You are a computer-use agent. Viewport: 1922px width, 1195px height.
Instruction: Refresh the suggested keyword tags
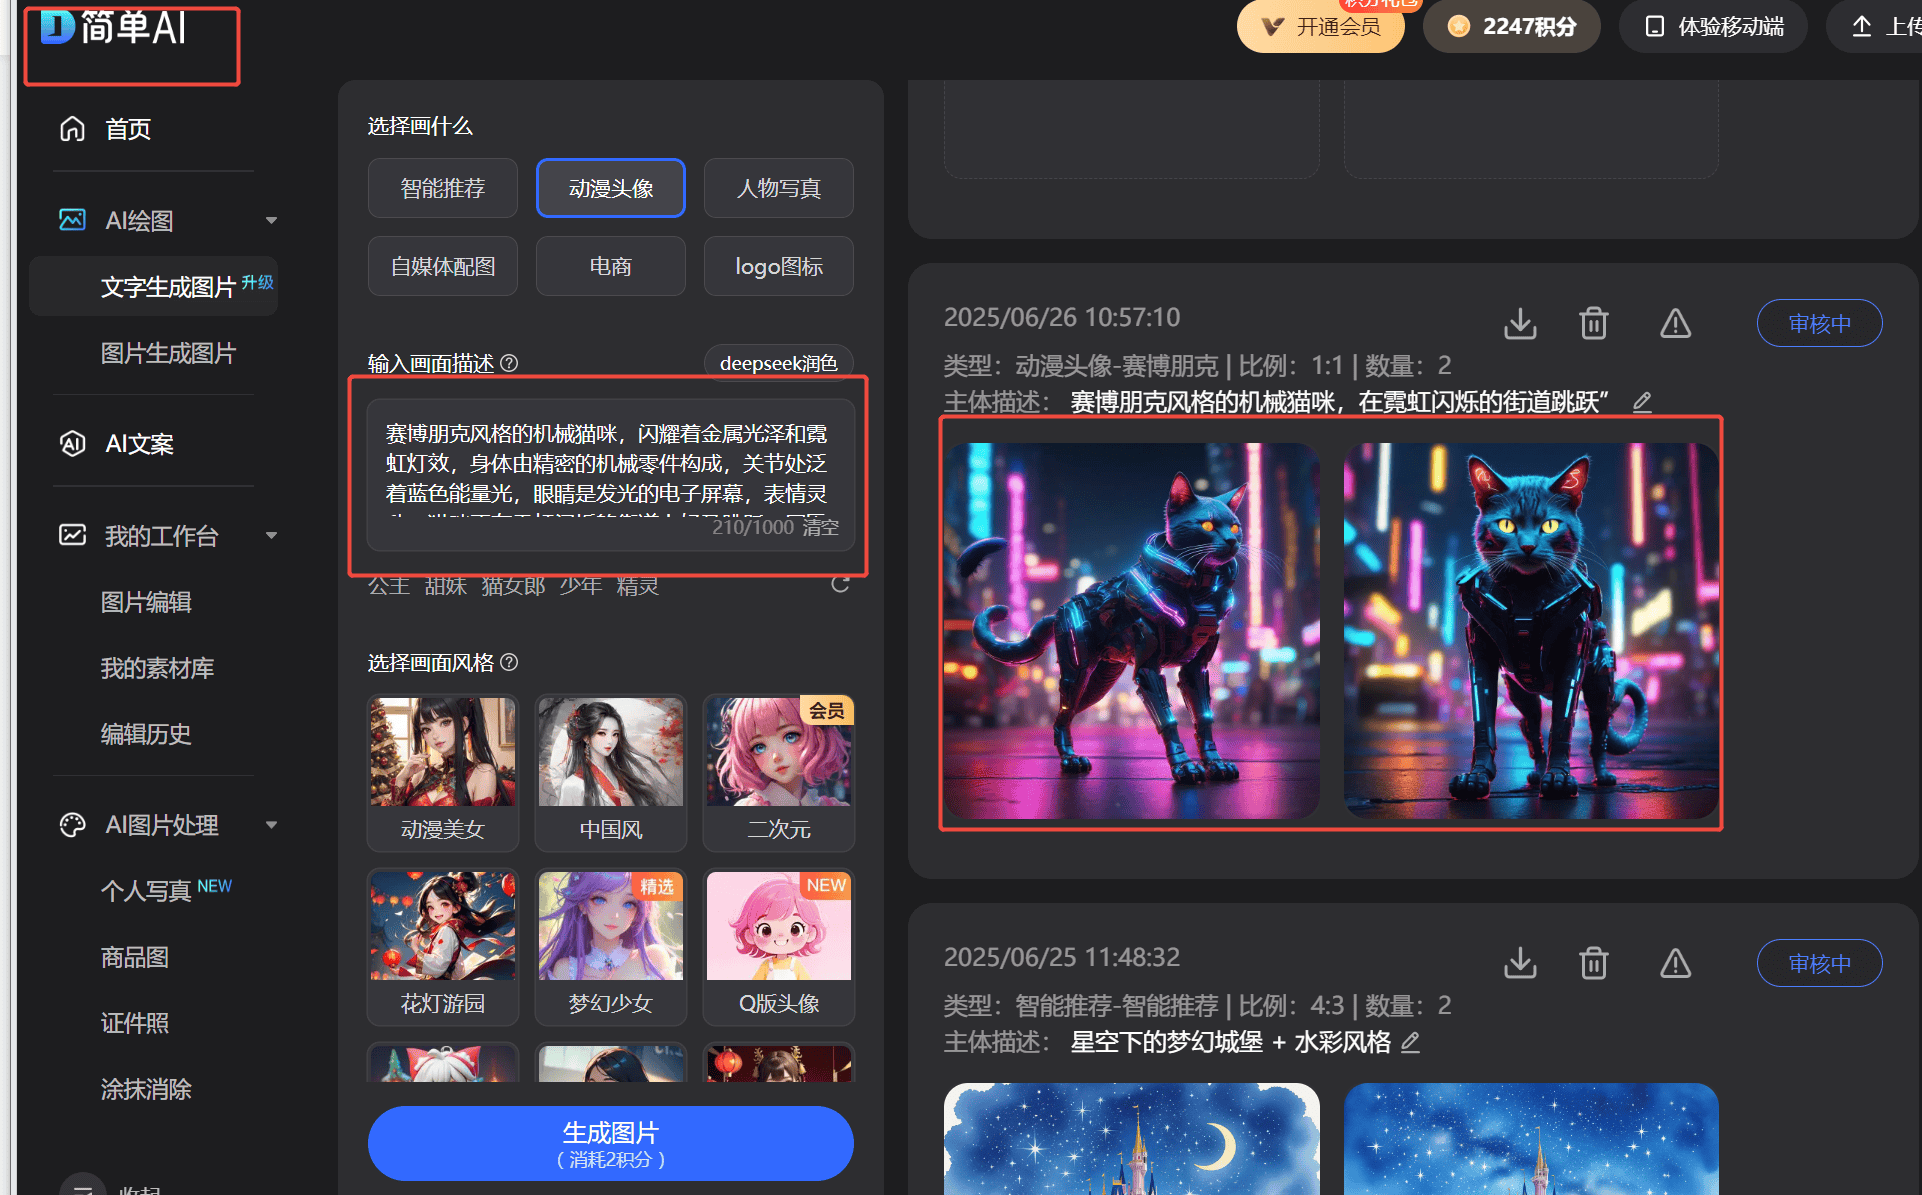tap(840, 584)
